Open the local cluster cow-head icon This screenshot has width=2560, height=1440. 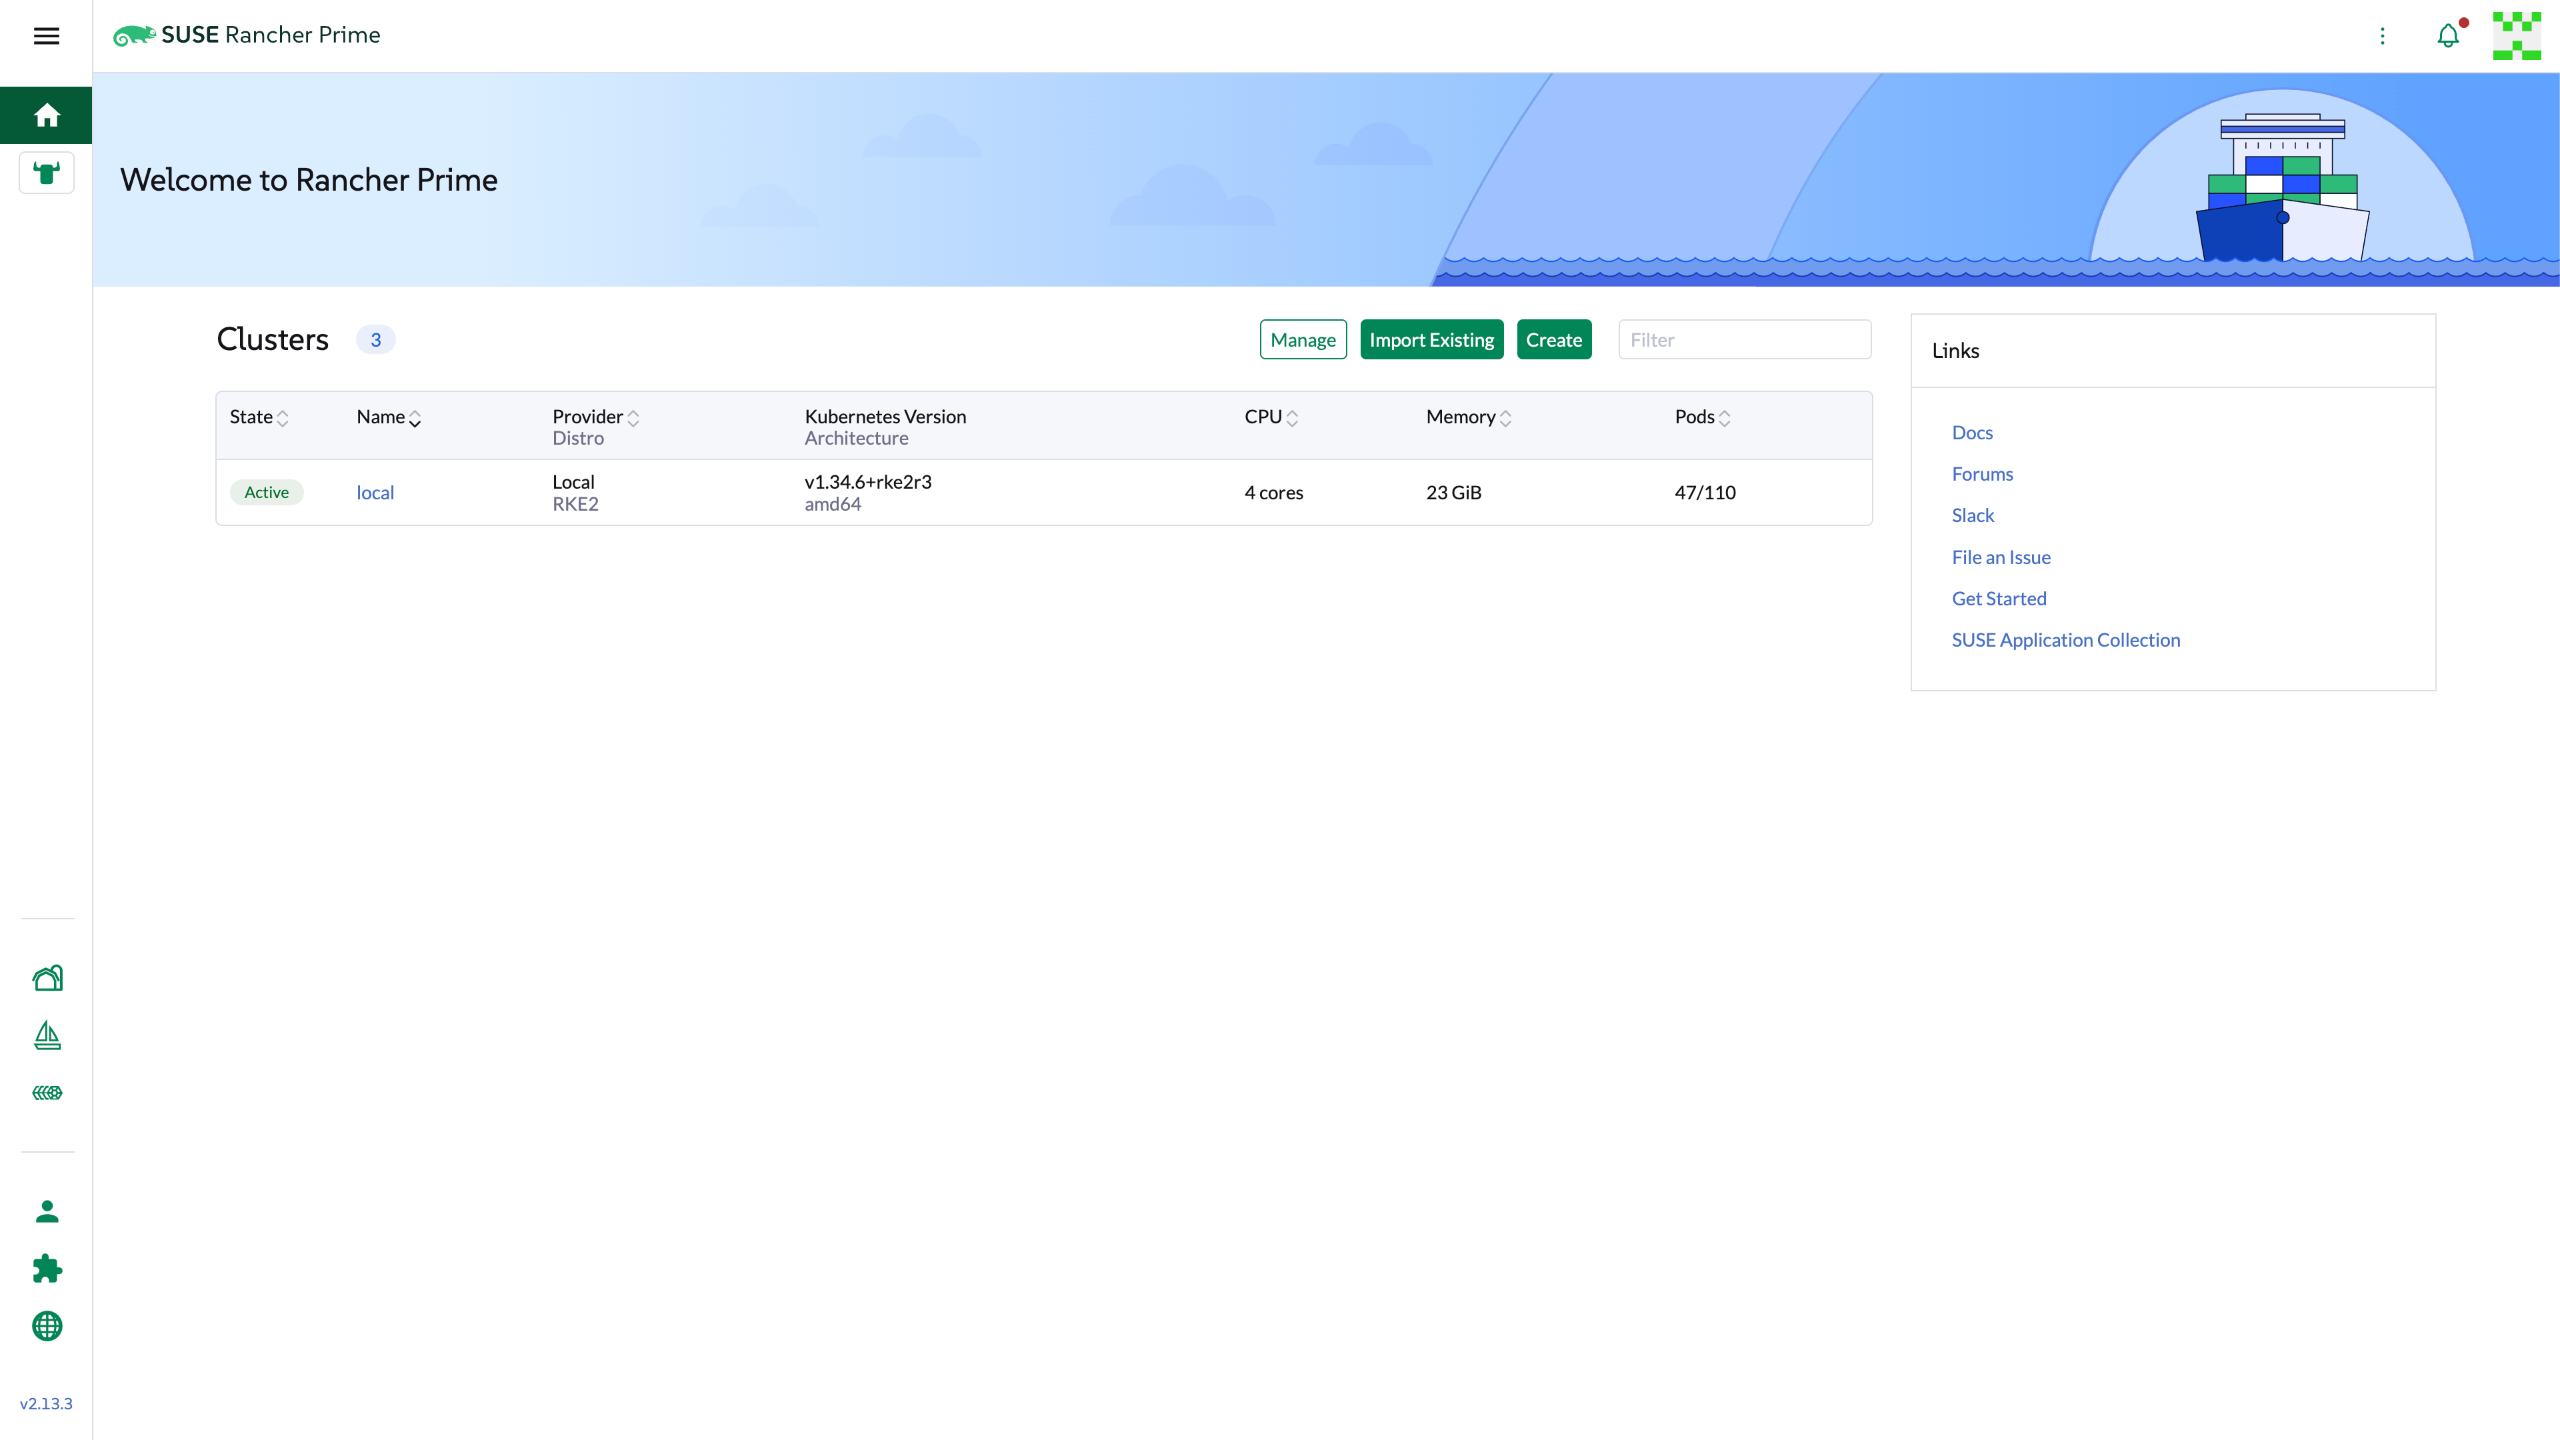46,173
